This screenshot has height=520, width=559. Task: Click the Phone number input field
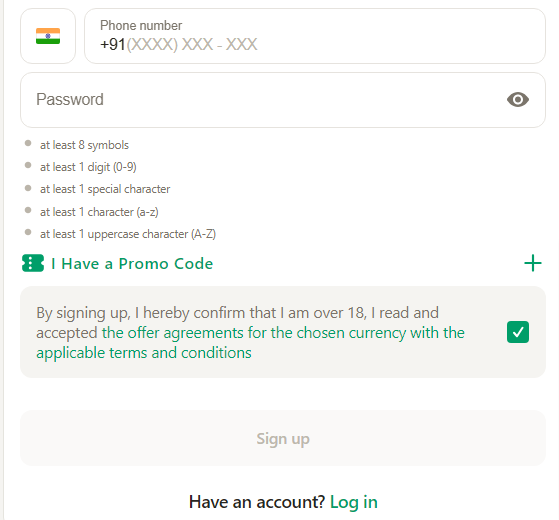315,36
